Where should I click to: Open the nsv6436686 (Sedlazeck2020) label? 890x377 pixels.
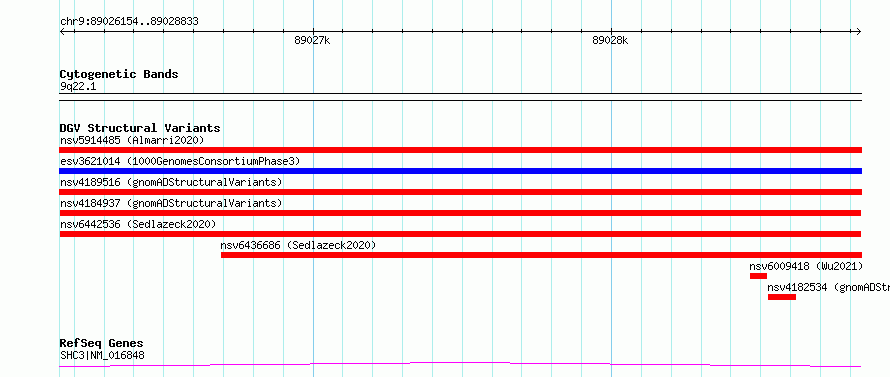tap(298, 245)
